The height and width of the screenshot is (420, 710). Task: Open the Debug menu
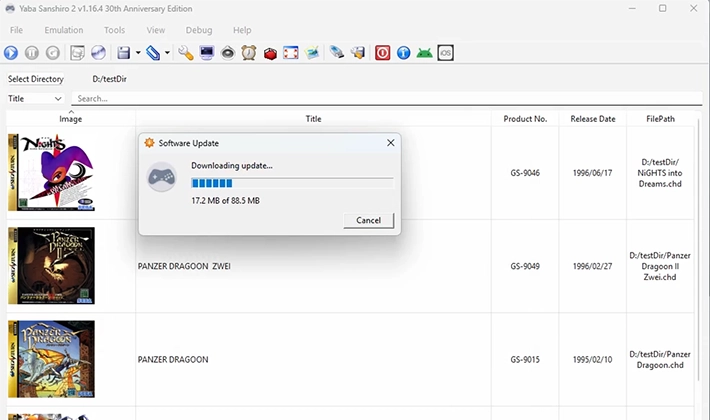(x=199, y=30)
